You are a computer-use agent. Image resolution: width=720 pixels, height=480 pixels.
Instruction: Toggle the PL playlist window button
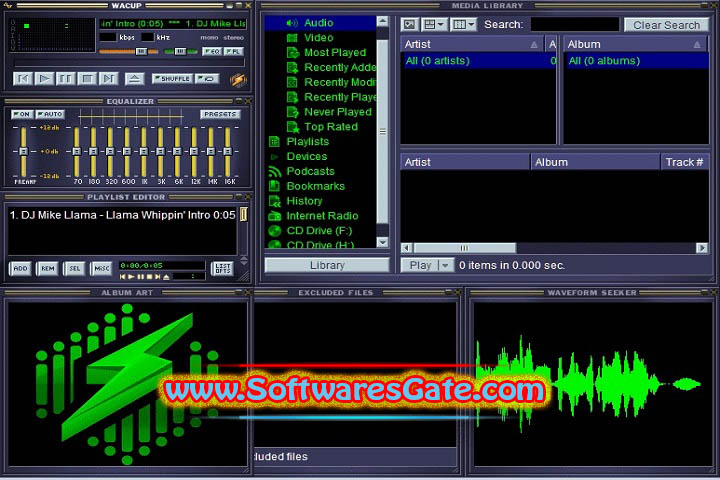[x=233, y=51]
